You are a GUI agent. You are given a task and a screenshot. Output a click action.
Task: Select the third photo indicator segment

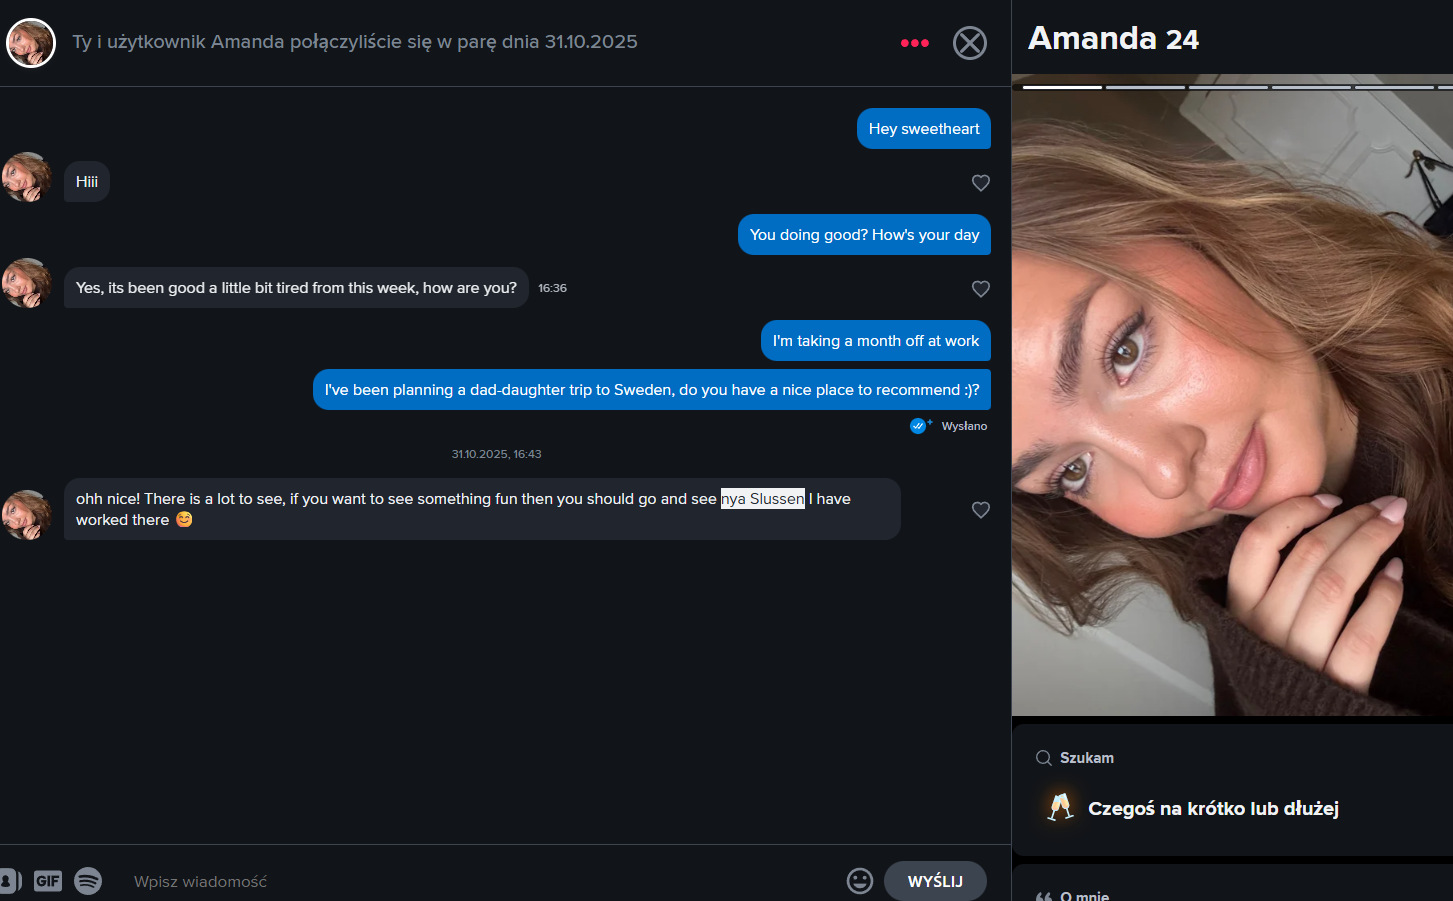1227,87
